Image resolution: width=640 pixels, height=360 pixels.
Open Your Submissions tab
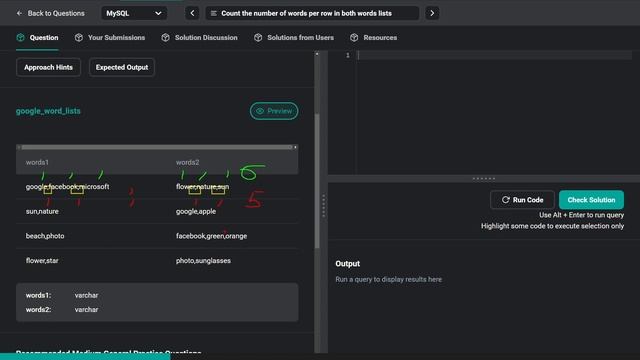point(110,38)
